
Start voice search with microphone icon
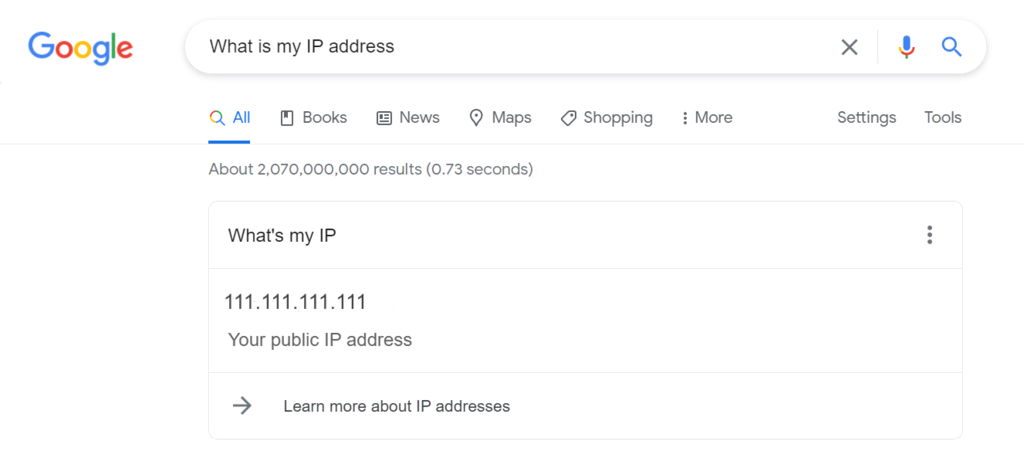pyautogui.click(x=906, y=47)
